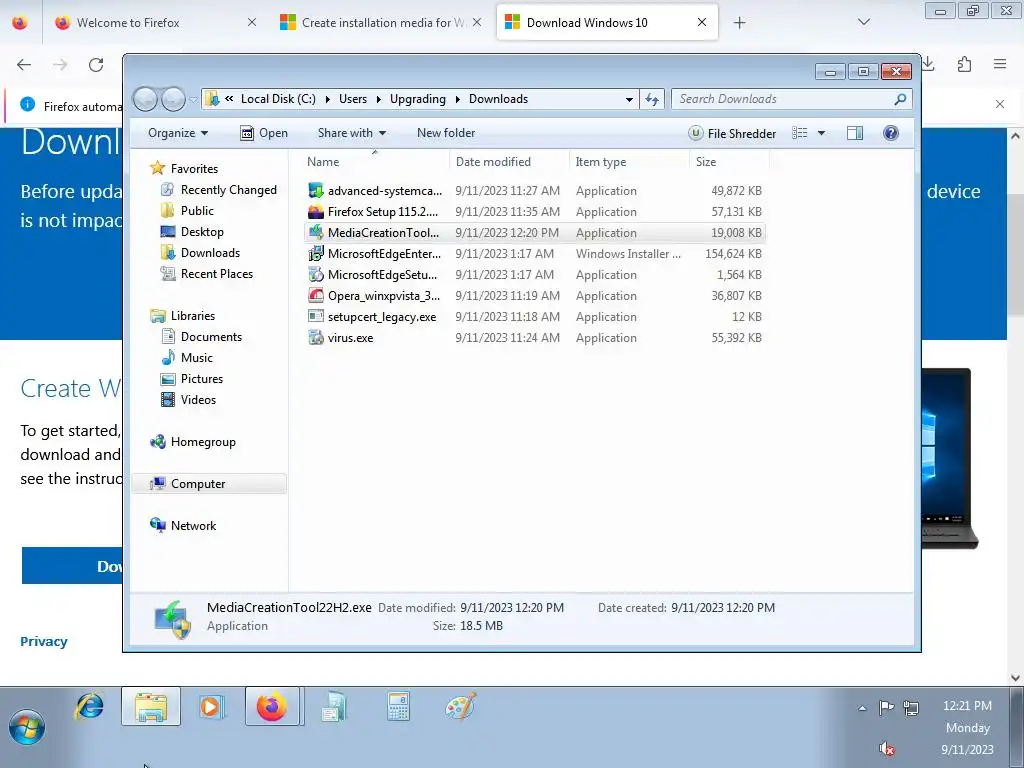Select the MediaCreationTool file icon
This screenshot has height=768, width=1024.
point(316,232)
